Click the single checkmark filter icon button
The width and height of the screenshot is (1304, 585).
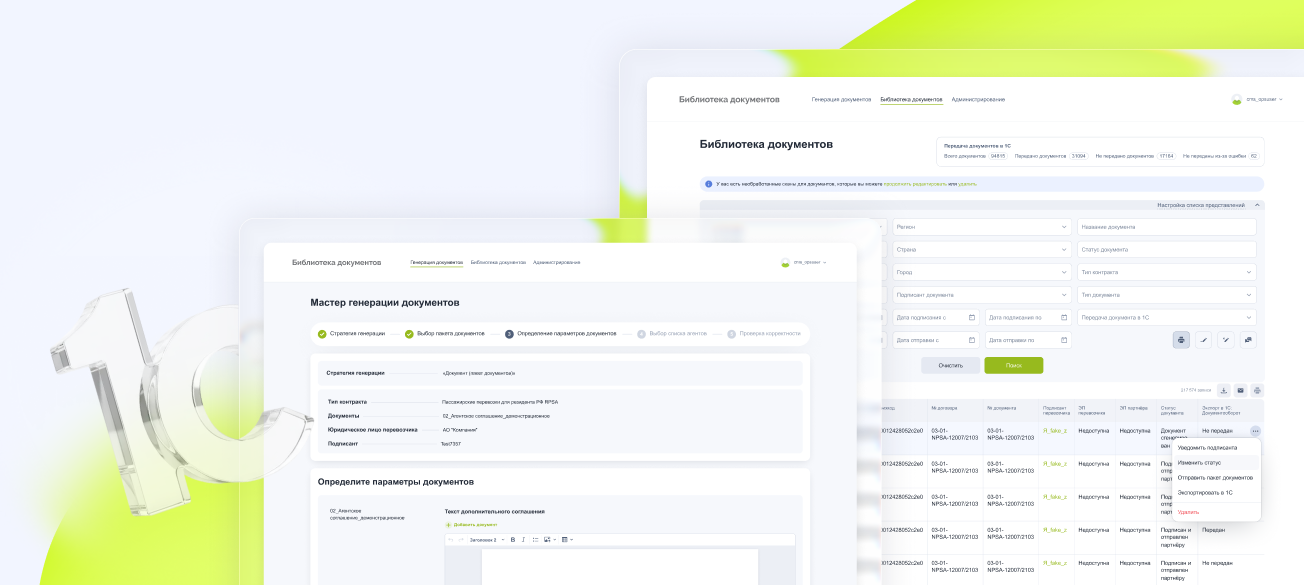(x=1204, y=340)
